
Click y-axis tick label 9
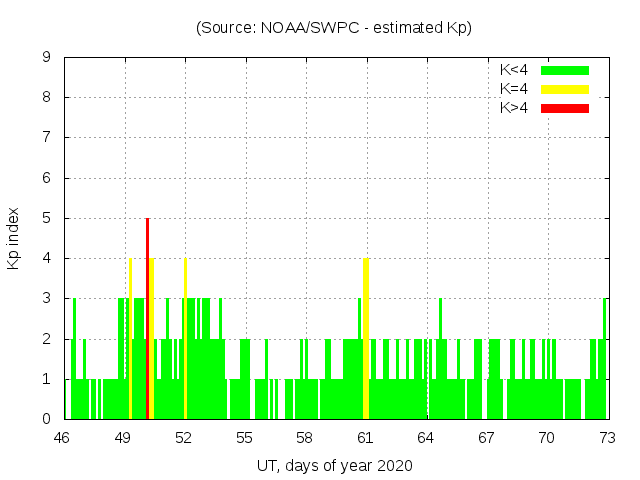tap(46, 57)
